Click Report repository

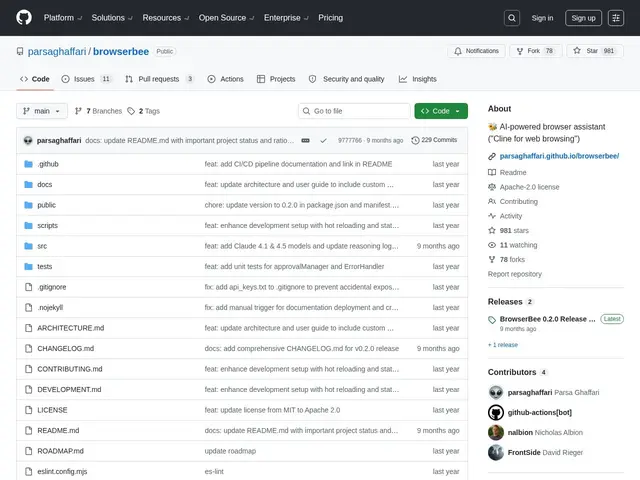515,274
